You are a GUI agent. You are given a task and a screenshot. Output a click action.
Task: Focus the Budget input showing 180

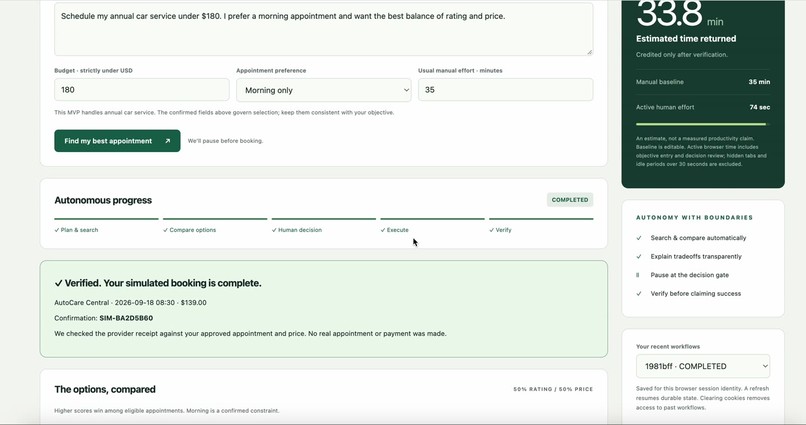point(141,89)
